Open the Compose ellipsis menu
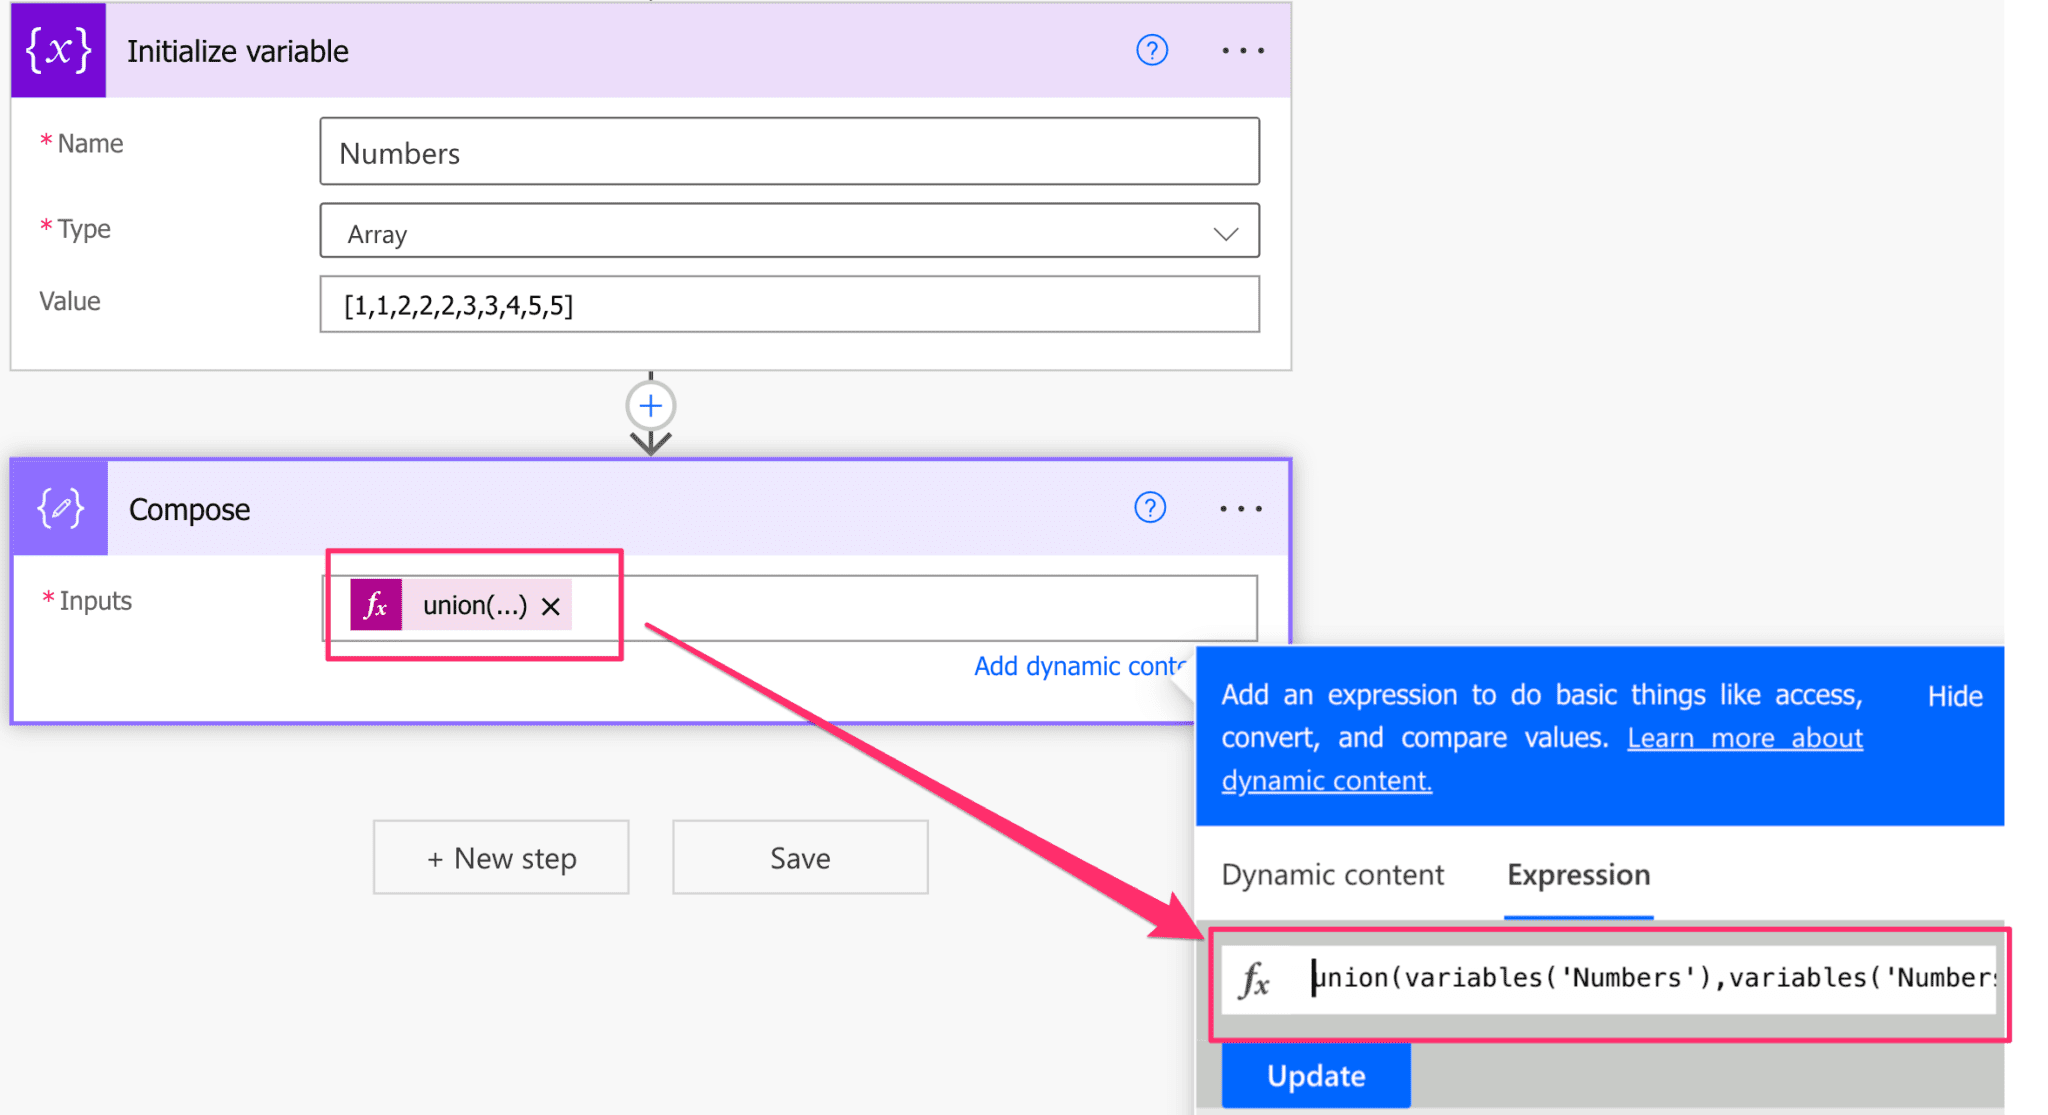Image resolution: width=2048 pixels, height=1115 pixels. (1239, 508)
